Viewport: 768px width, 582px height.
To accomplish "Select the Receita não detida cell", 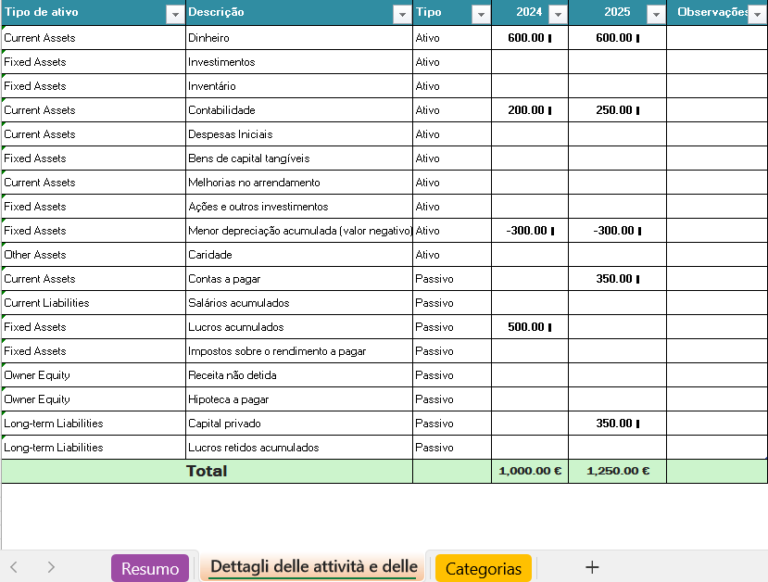I will pyautogui.click(x=299, y=375).
